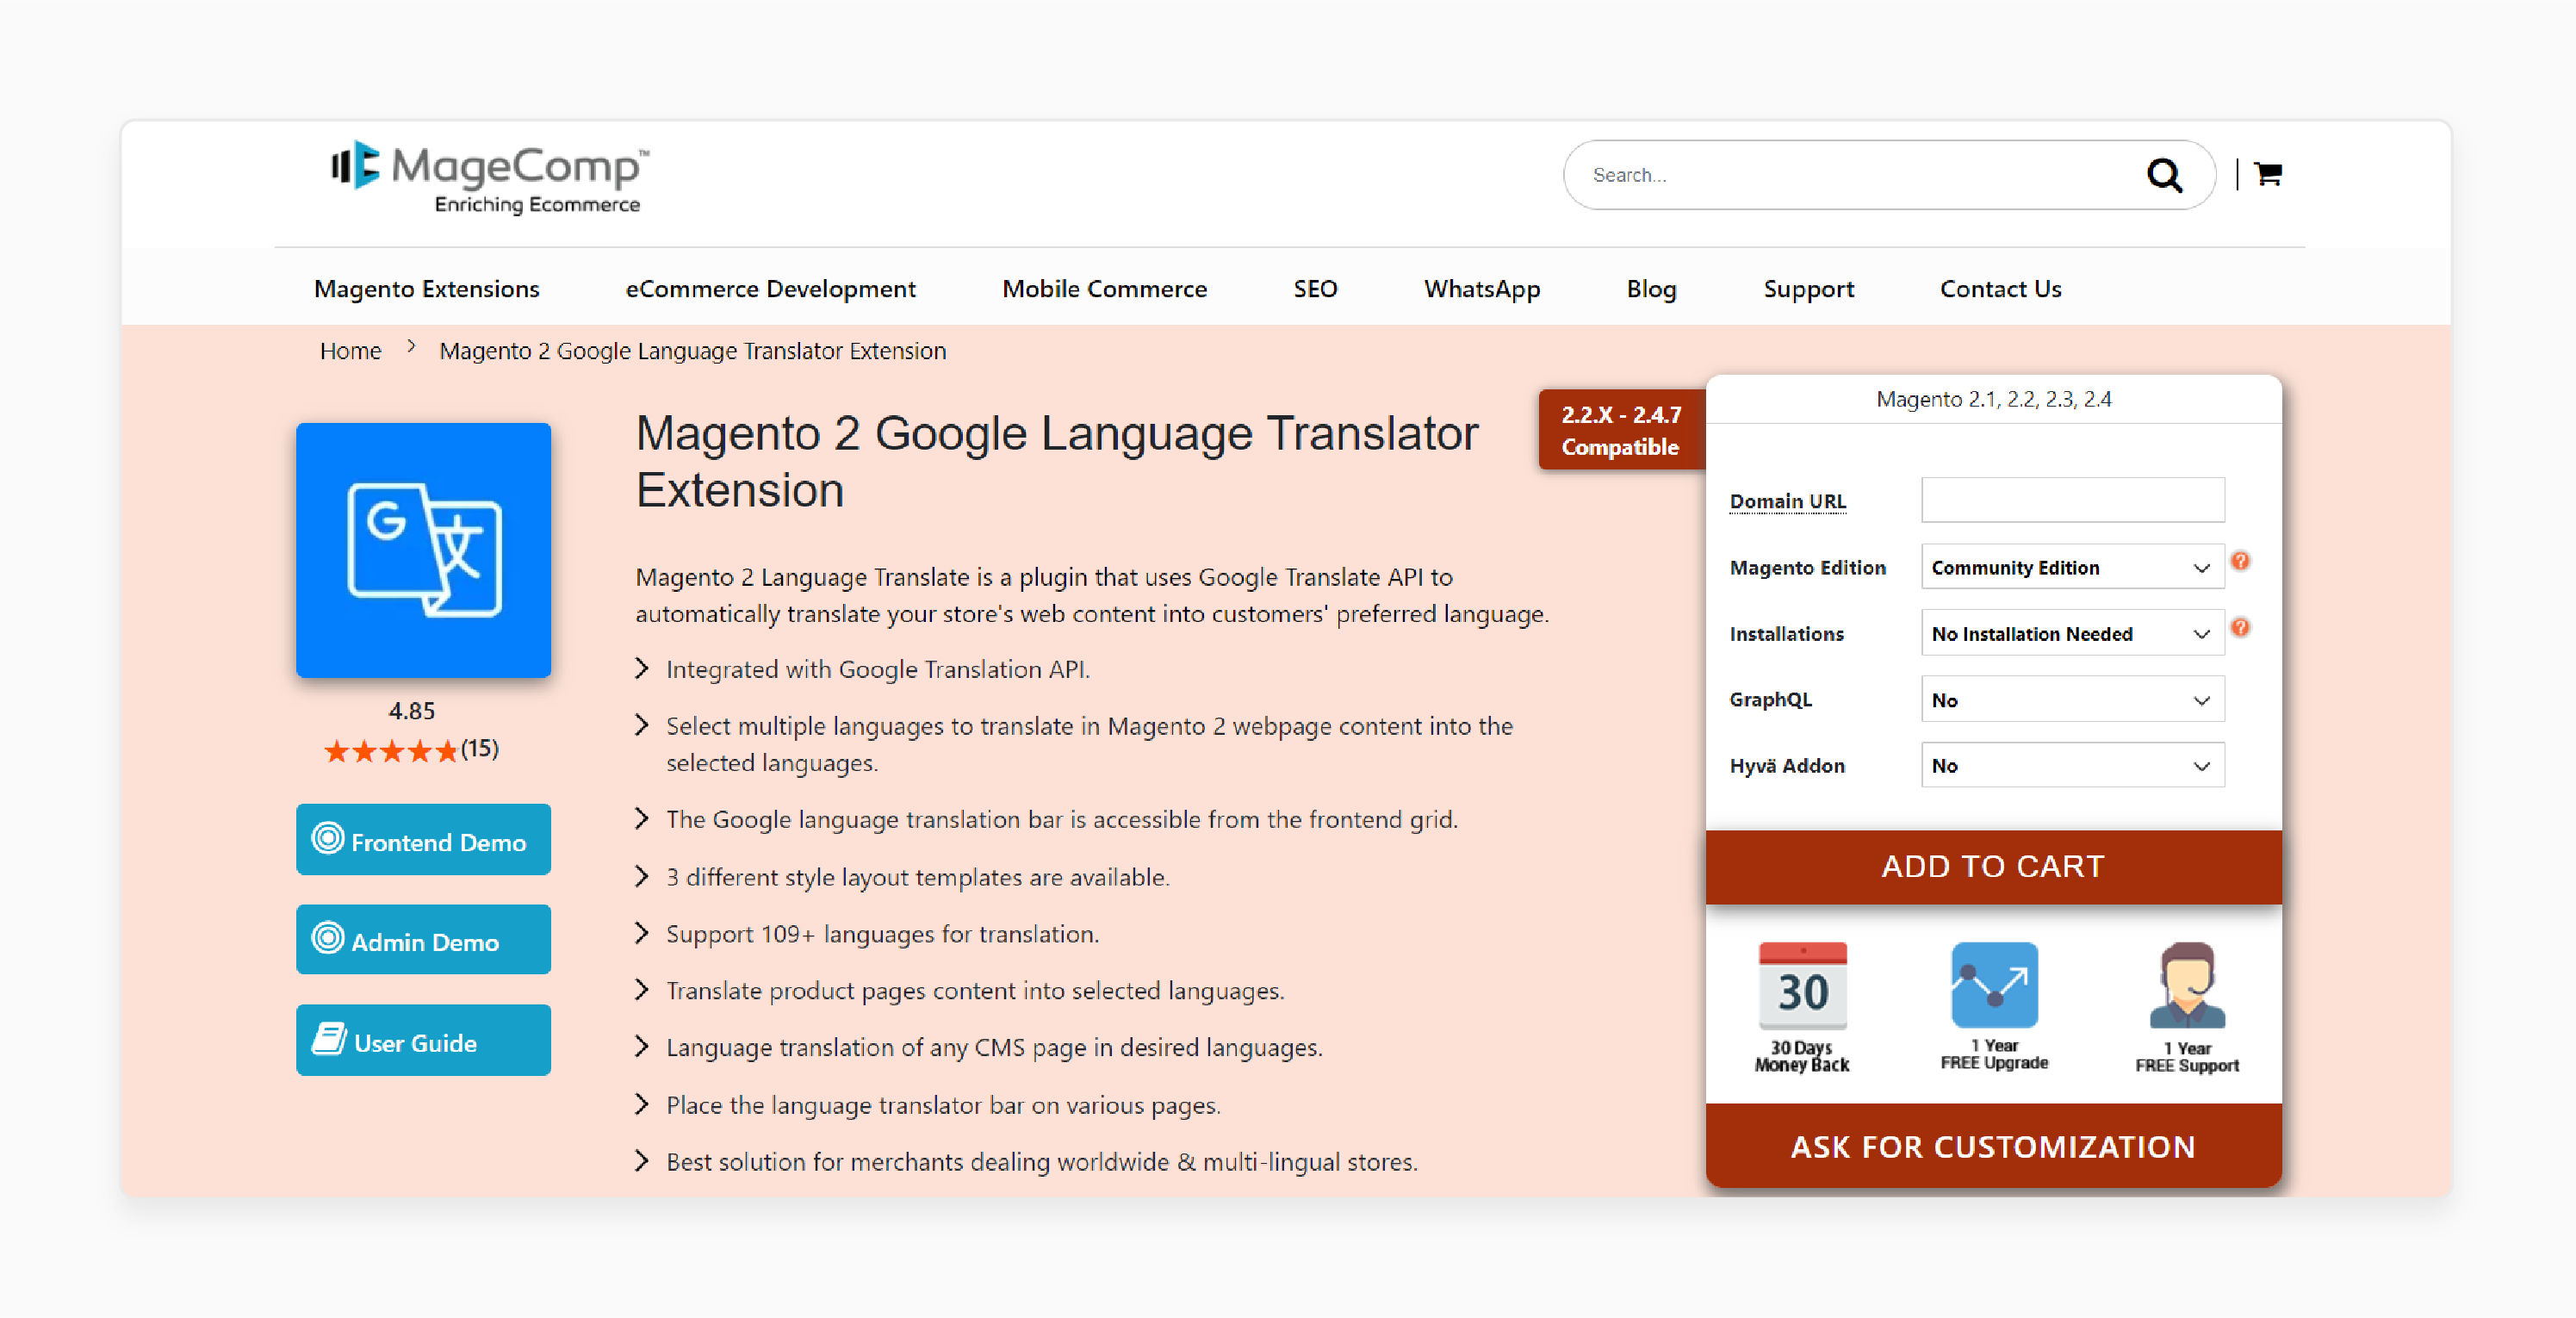Screen dimensions: 2576x1318
Task: Click the Magento 2.1, 2.2, 2.3, 2.4 text
Action: pos(1993,399)
